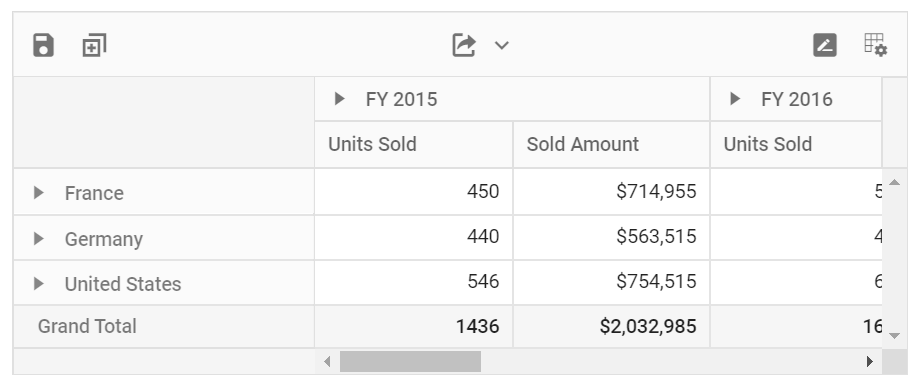Click the horizontal scrollbar left arrow
This screenshot has width=922, height=387.
click(x=328, y=361)
